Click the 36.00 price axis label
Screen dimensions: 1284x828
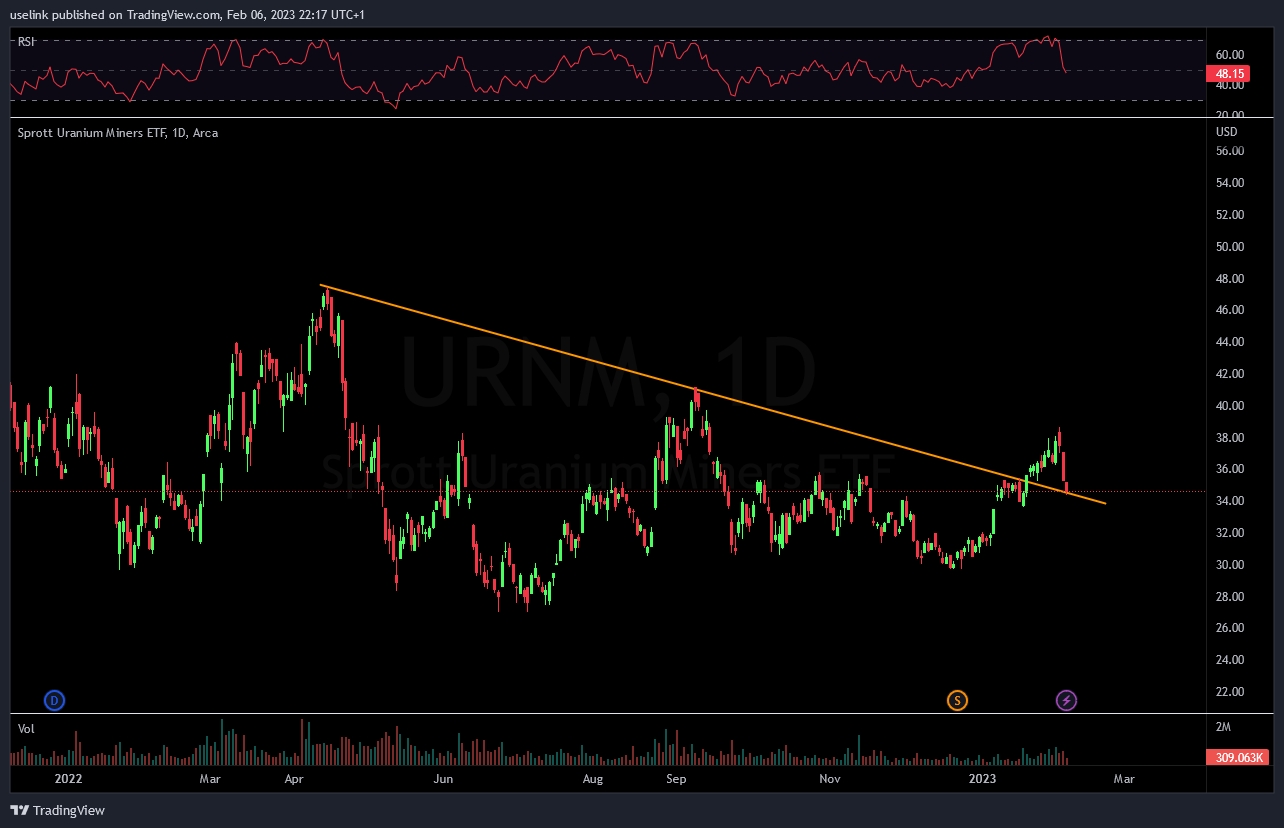pyautogui.click(x=1229, y=469)
